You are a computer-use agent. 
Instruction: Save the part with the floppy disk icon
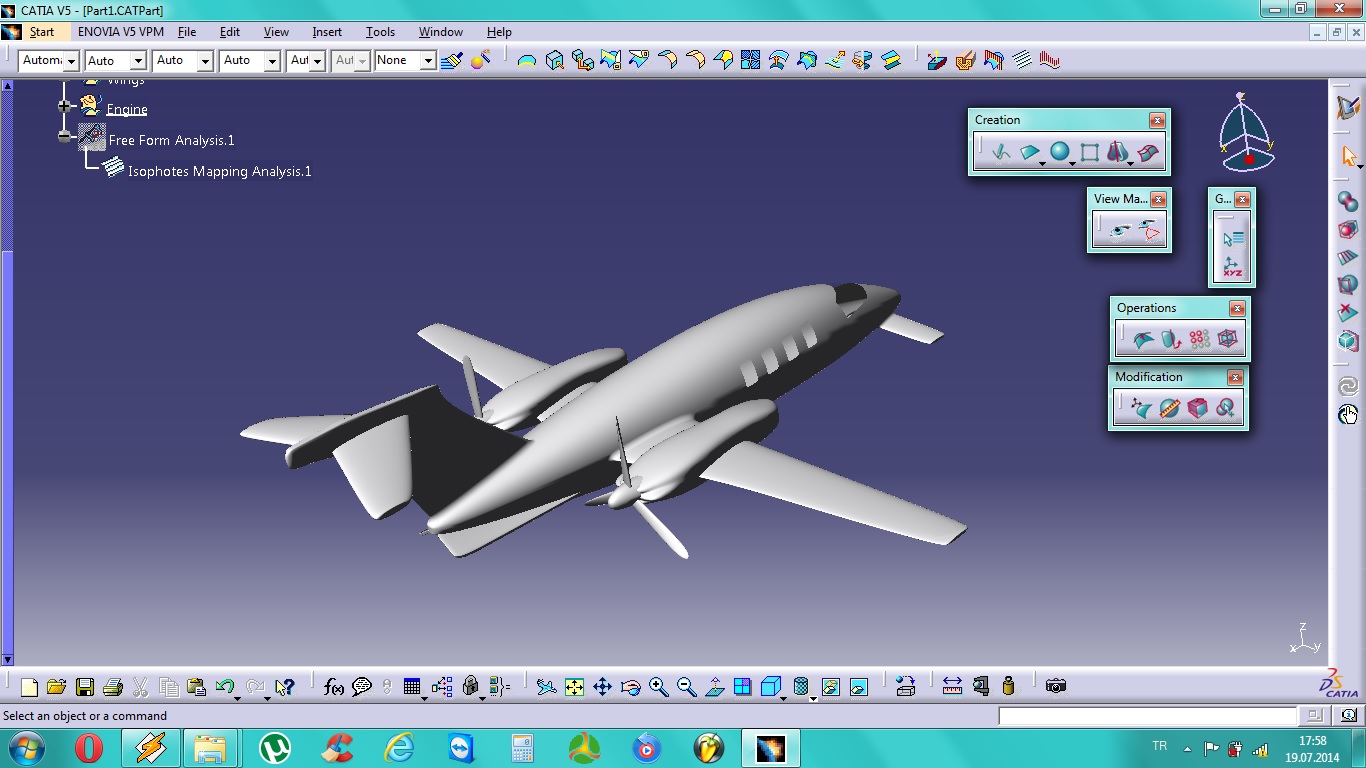[x=84, y=687]
